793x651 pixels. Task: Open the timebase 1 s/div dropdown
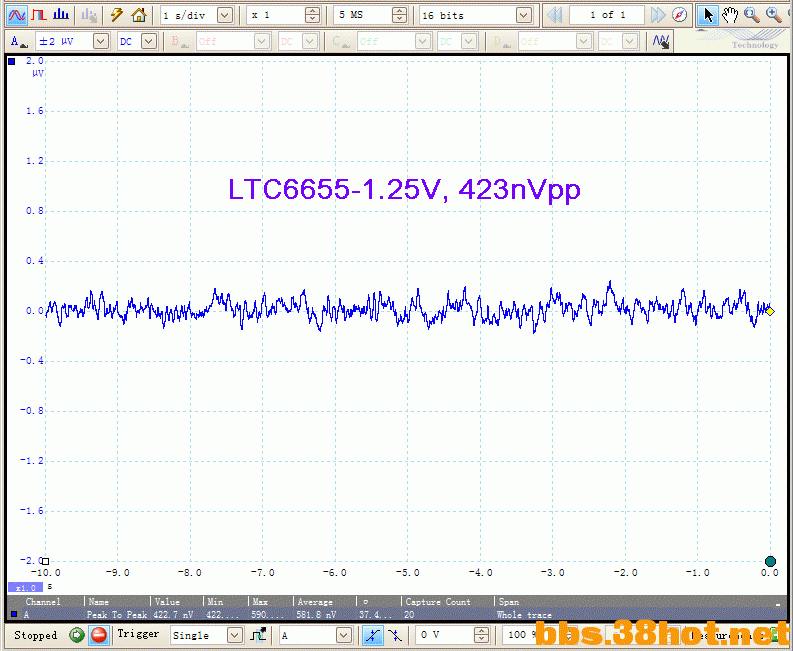[x=225, y=15]
